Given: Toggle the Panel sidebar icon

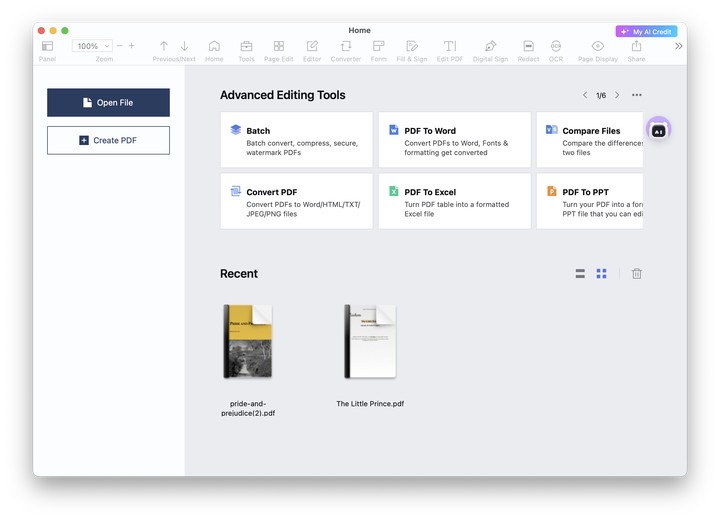Looking at the screenshot, I should coord(47,46).
